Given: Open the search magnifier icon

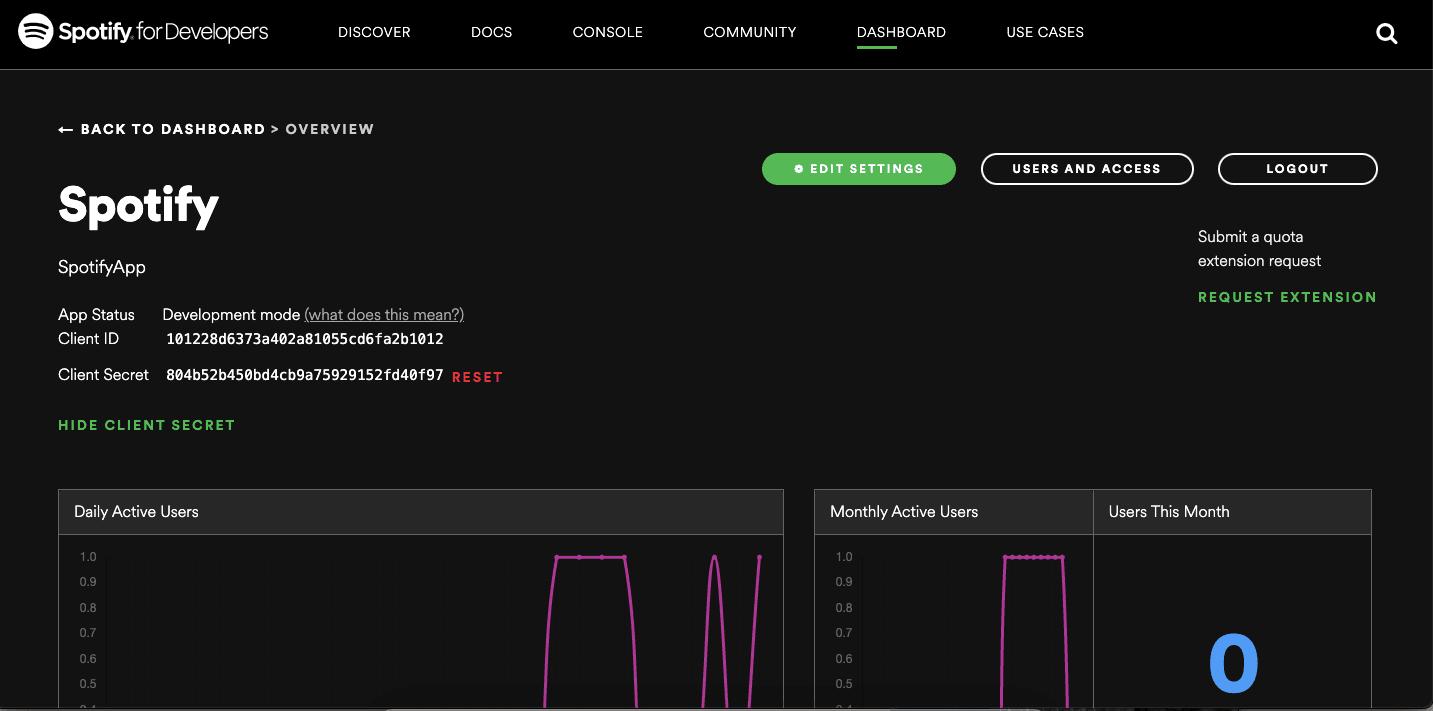Looking at the screenshot, I should pos(1386,33).
